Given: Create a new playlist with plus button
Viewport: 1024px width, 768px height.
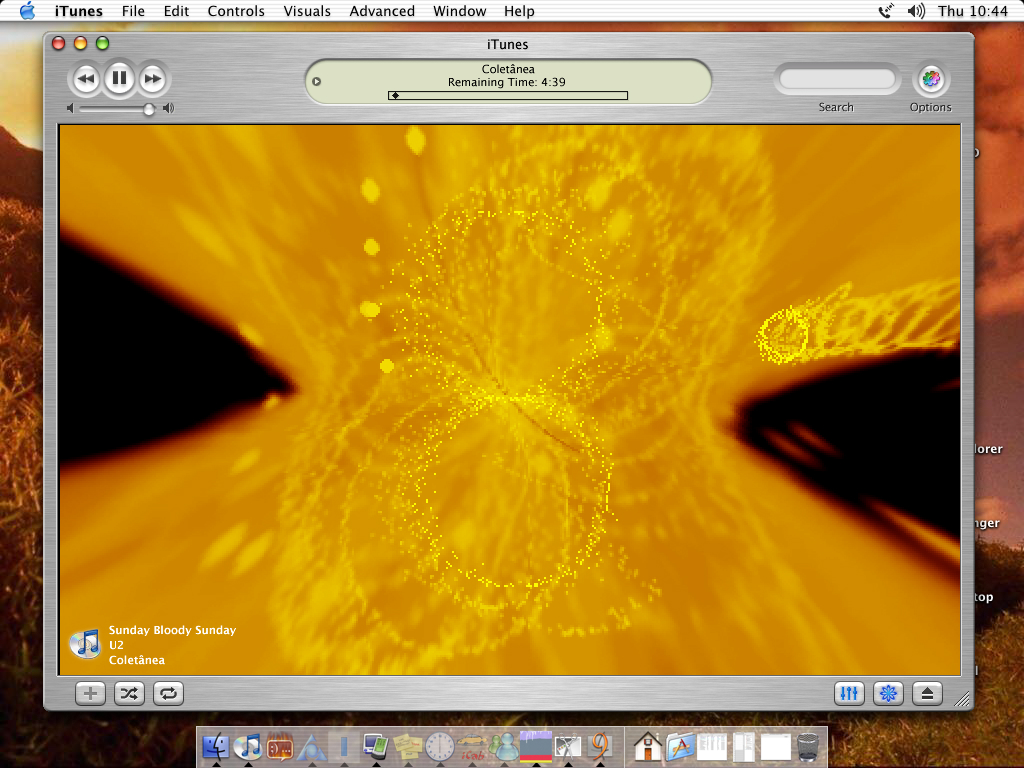Looking at the screenshot, I should (x=90, y=693).
